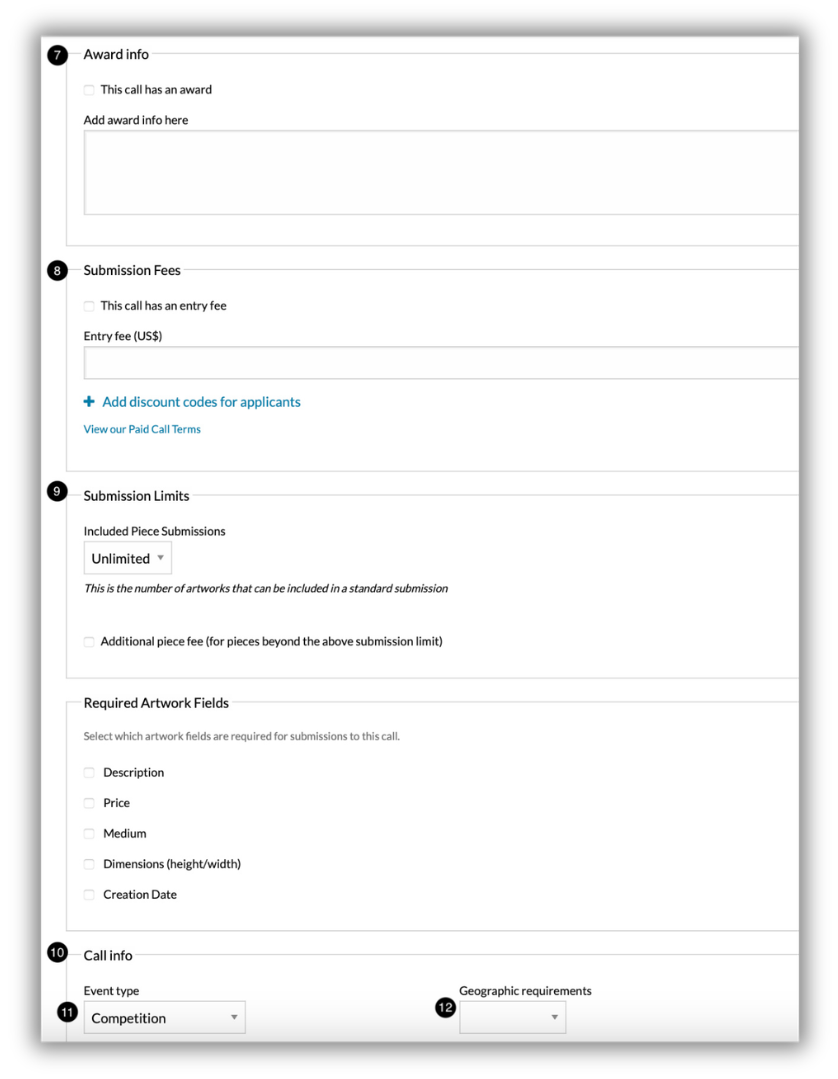Mark Medium as a required artwork field
This screenshot has height=1079, width=838.
(x=89, y=834)
